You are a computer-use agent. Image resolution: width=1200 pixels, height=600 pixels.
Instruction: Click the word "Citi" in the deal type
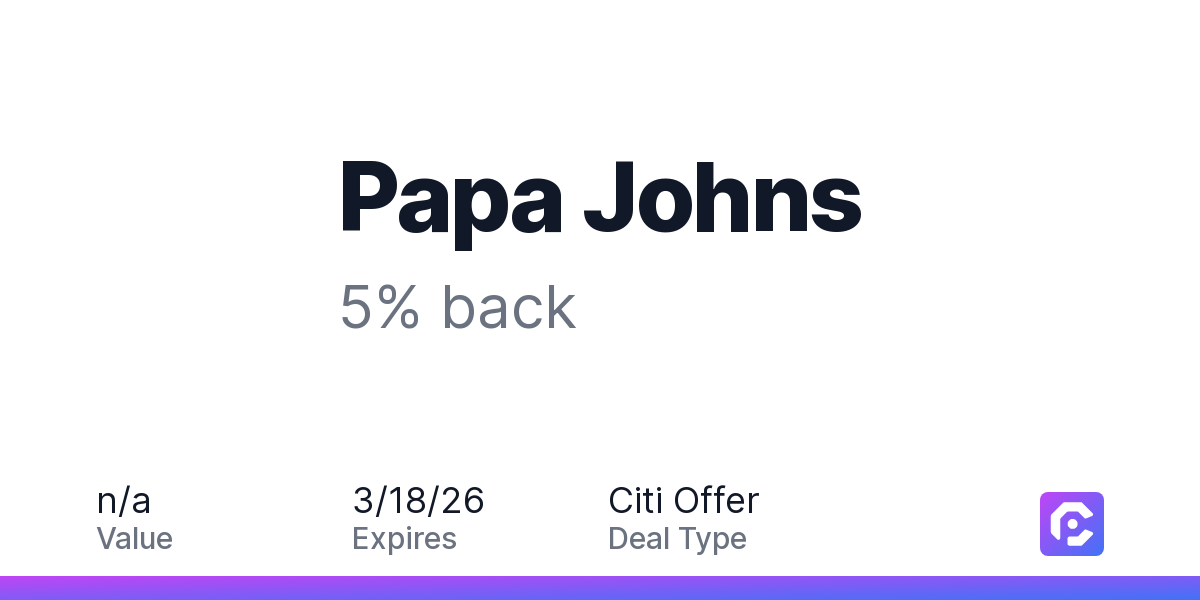point(637,500)
